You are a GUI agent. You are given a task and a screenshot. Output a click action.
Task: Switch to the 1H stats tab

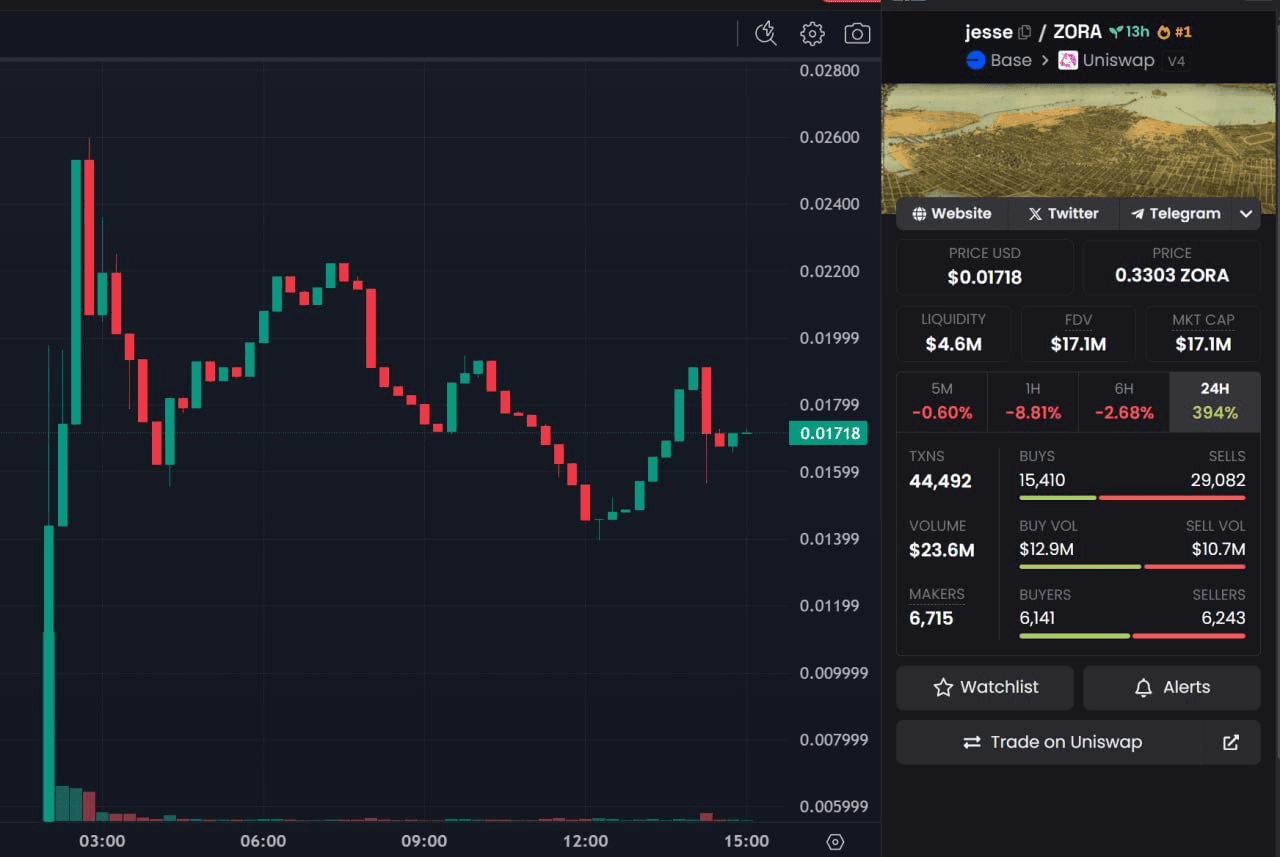coord(1032,400)
